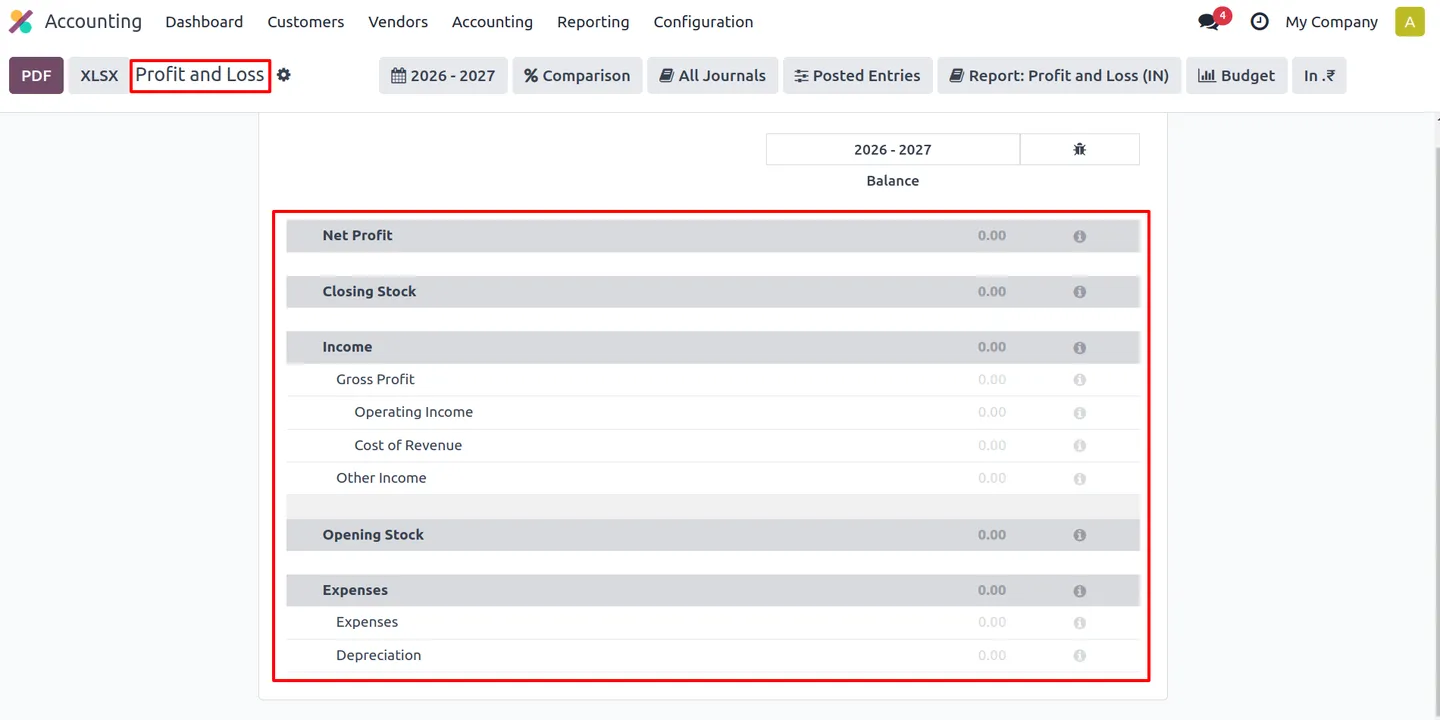Image resolution: width=1440 pixels, height=720 pixels.
Task: Open the user avatar menu 'A'
Action: pyautogui.click(x=1410, y=21)
